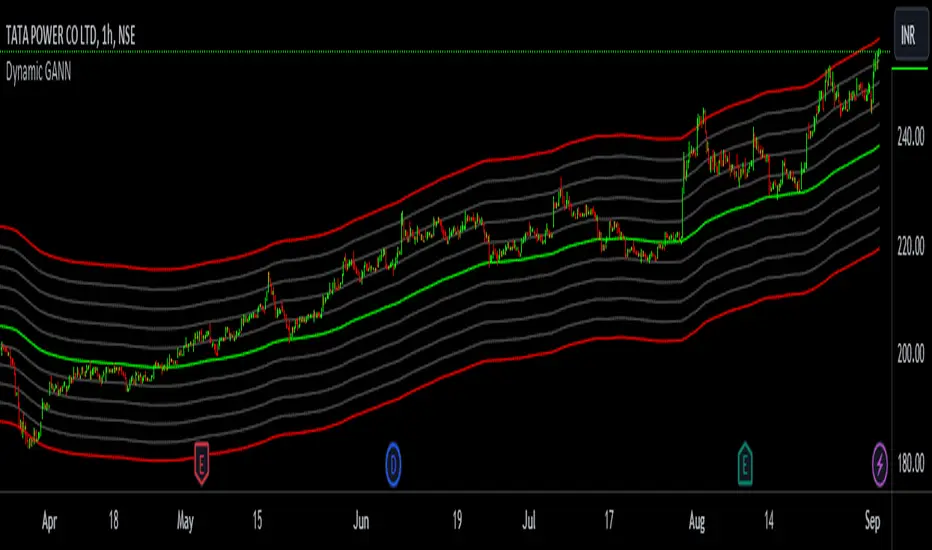
Task: Click the 19 date label after Jun
Action: (x=457, y=521)
